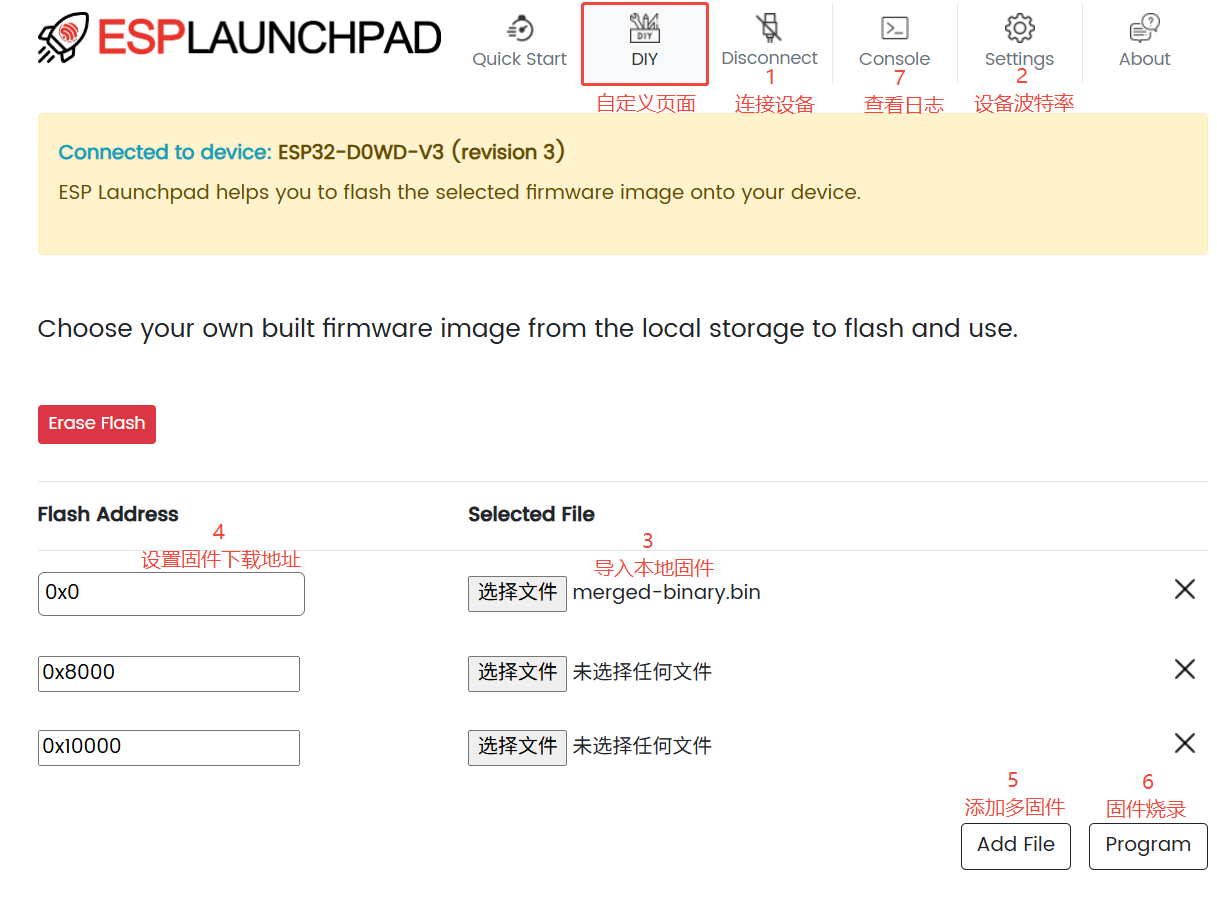Click the ESP Launchpad rocket logo
Viewport: 1217px width, 912px height.
[x=65, y=38]
